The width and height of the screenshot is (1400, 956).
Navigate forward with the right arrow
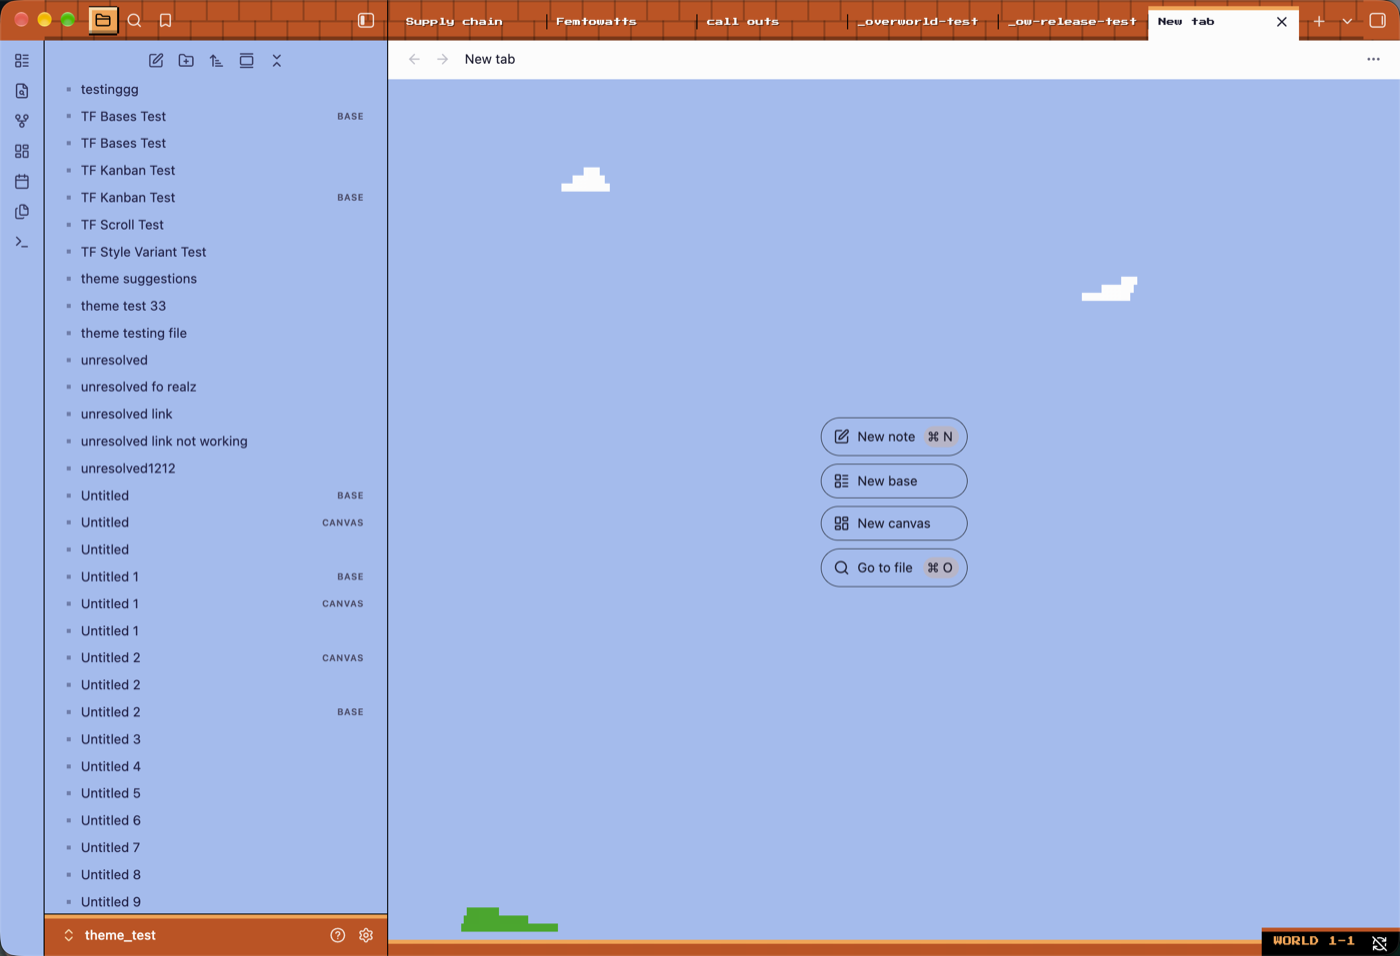pos(442,59)
